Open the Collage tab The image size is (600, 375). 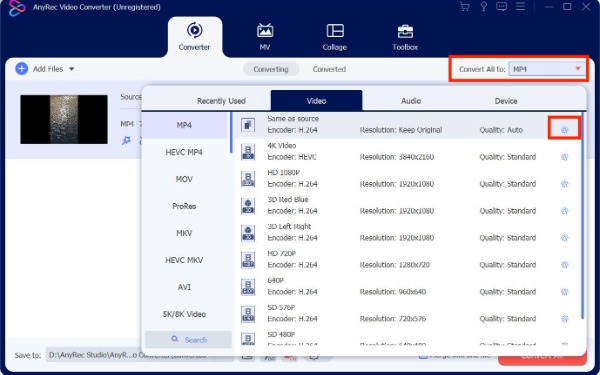[335, 37]
